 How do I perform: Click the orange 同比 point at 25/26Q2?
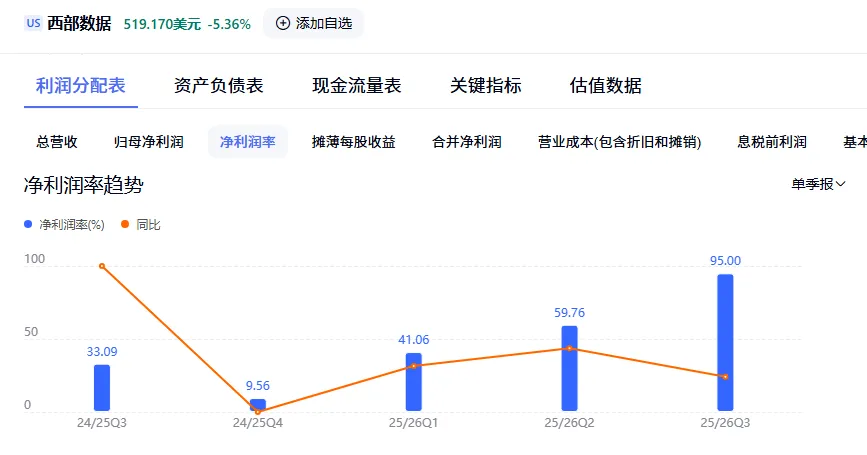pyautogui.click(x=570, y=348)
